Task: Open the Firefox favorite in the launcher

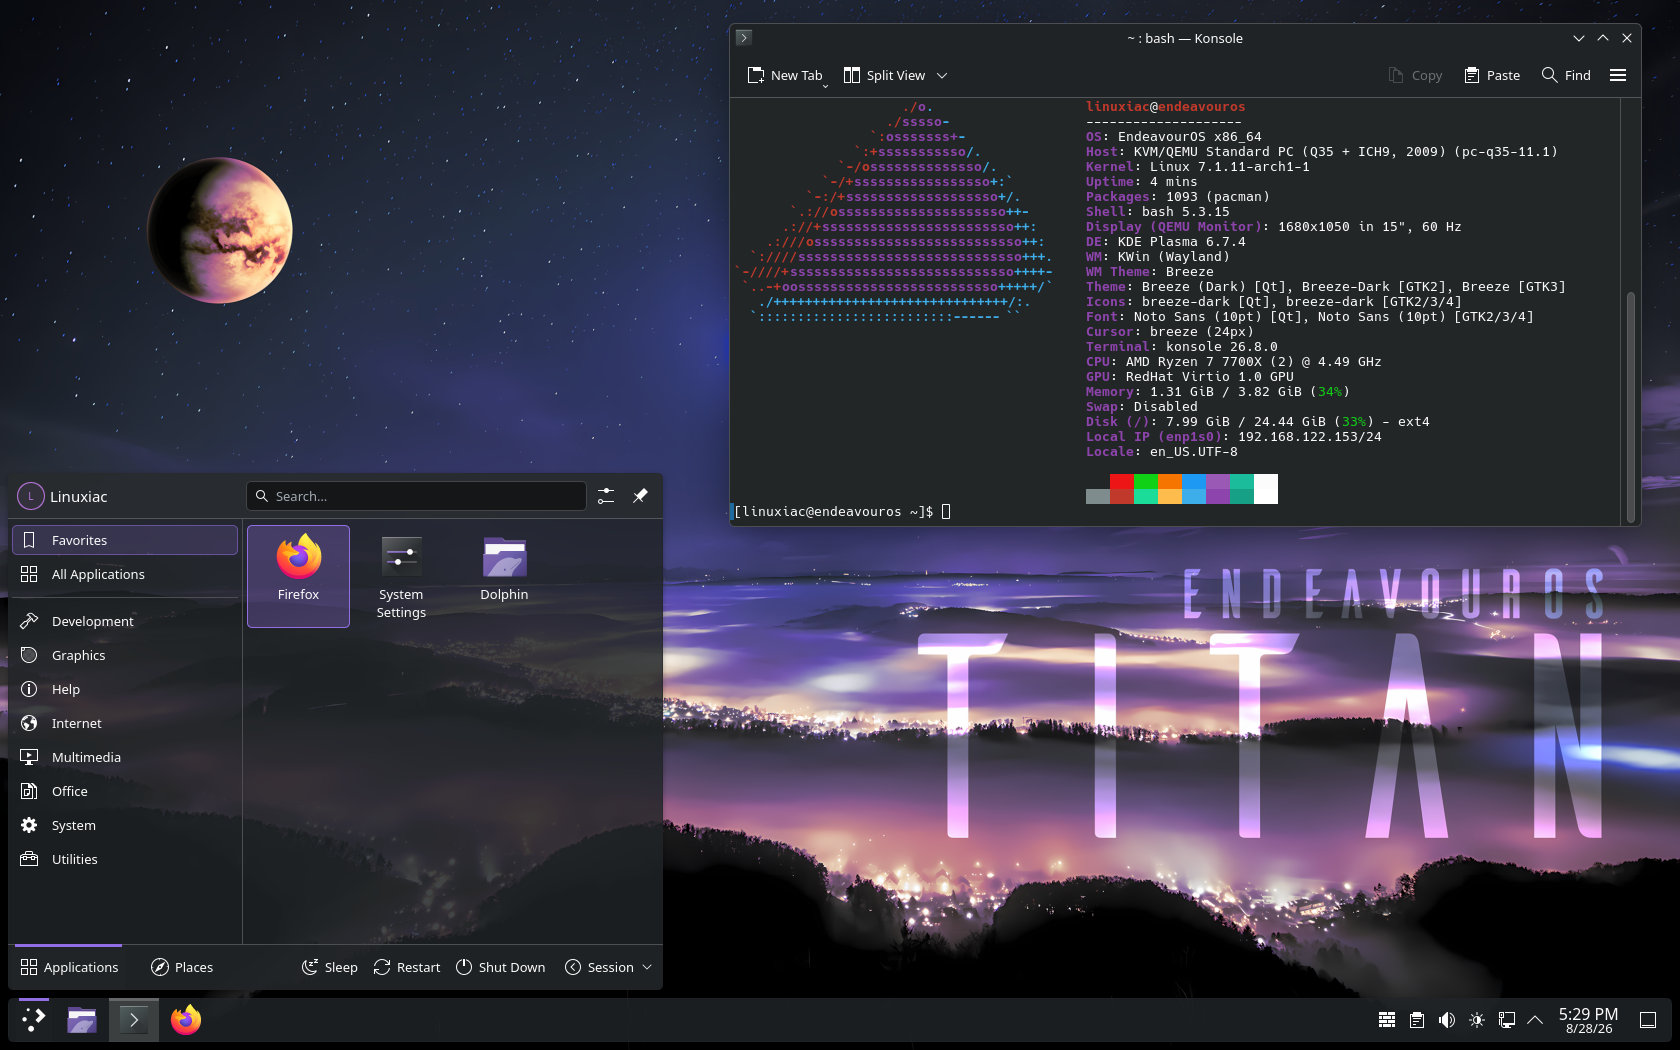Action: (x=298, y=576)
